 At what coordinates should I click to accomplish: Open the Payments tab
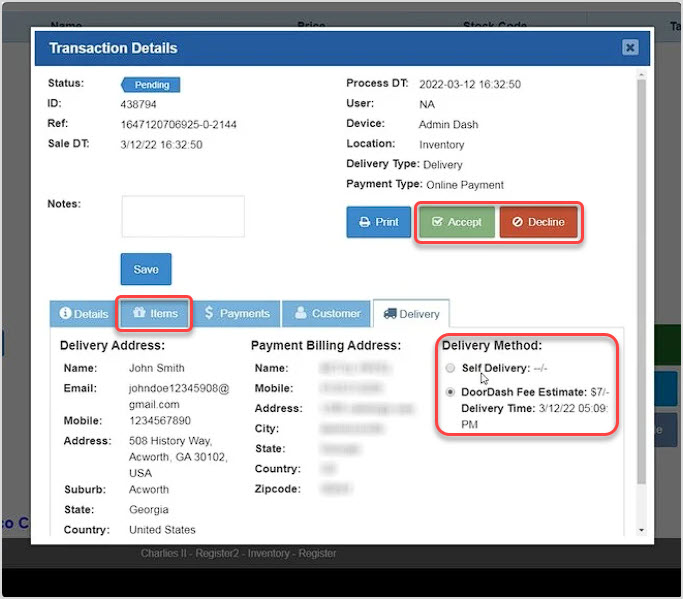point(236,313)
